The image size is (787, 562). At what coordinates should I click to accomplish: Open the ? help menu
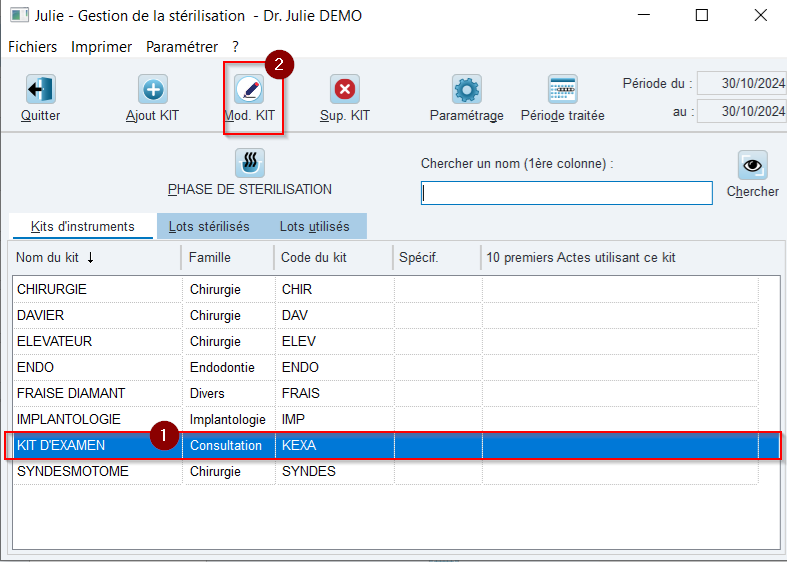click(235, 47)
